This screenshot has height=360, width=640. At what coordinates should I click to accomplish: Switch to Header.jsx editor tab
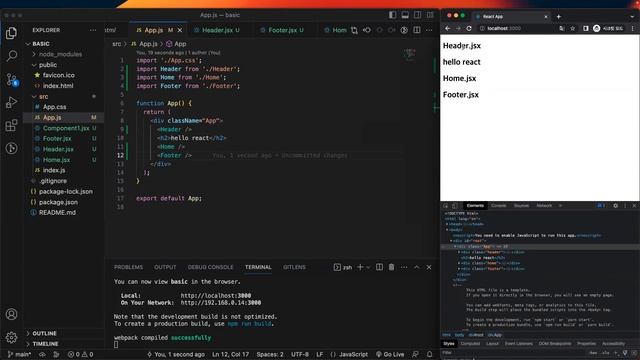point(217,30)
